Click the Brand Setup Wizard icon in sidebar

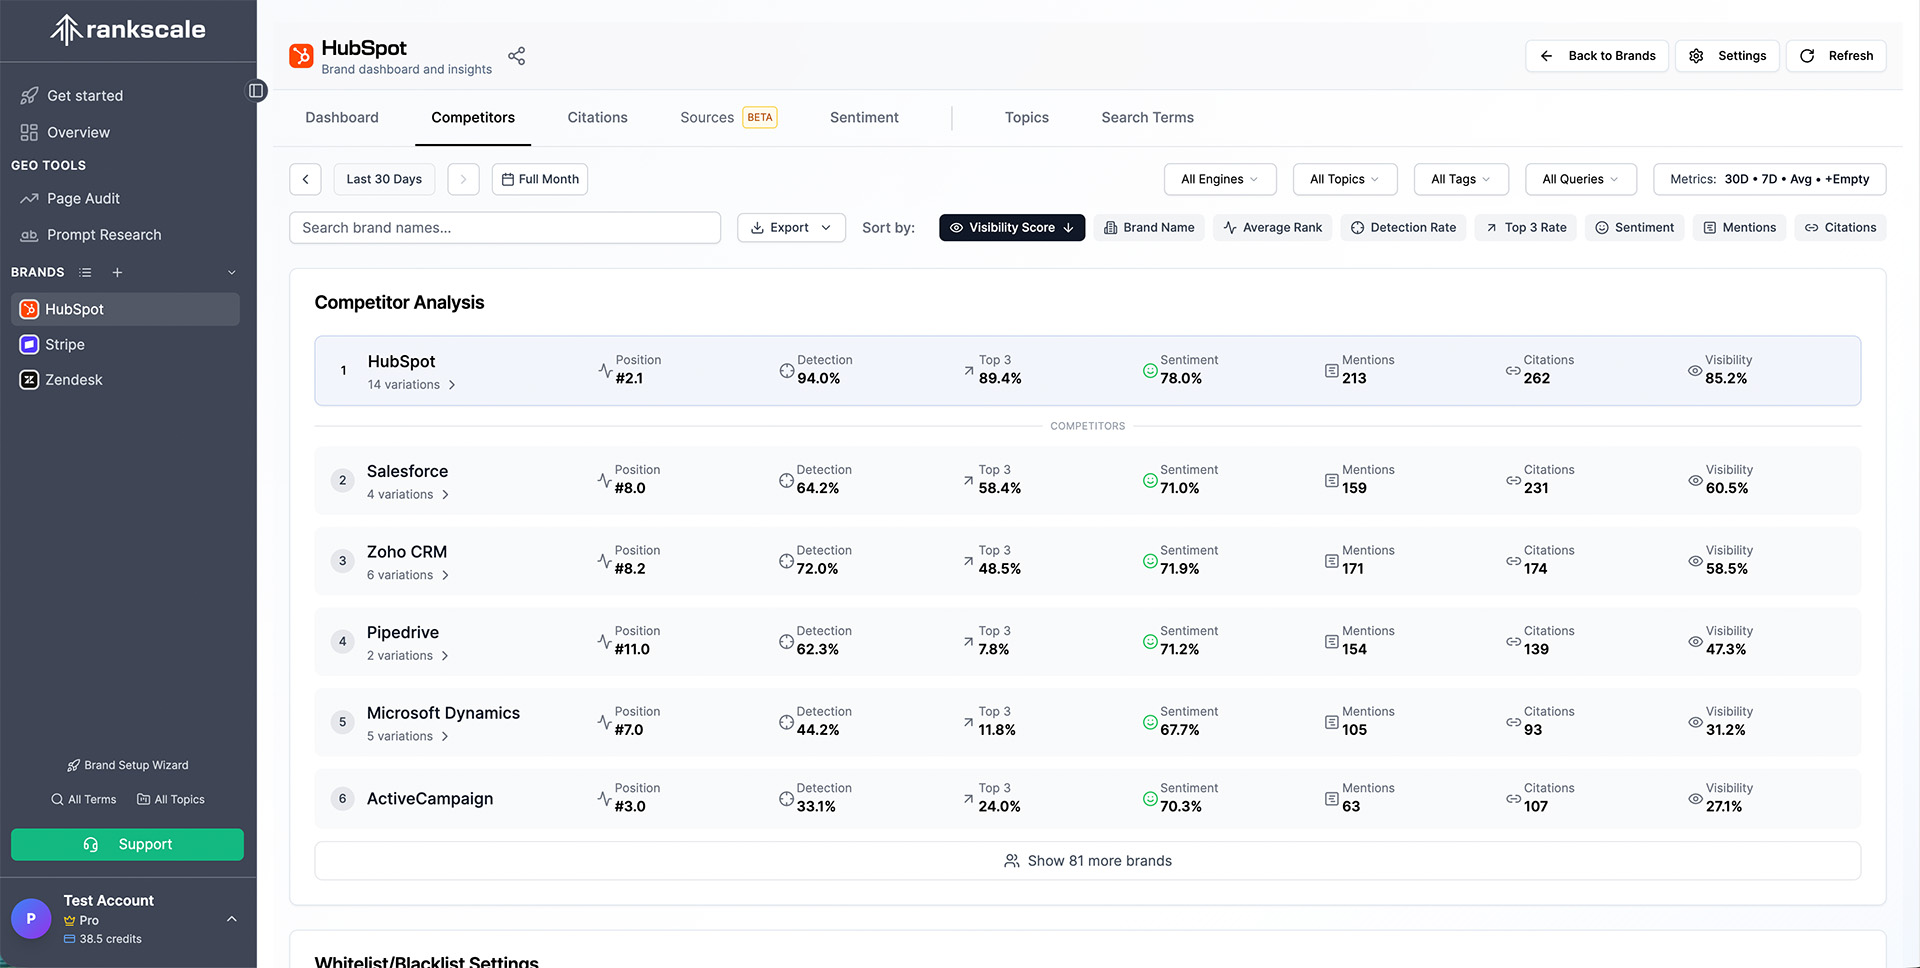72,765
